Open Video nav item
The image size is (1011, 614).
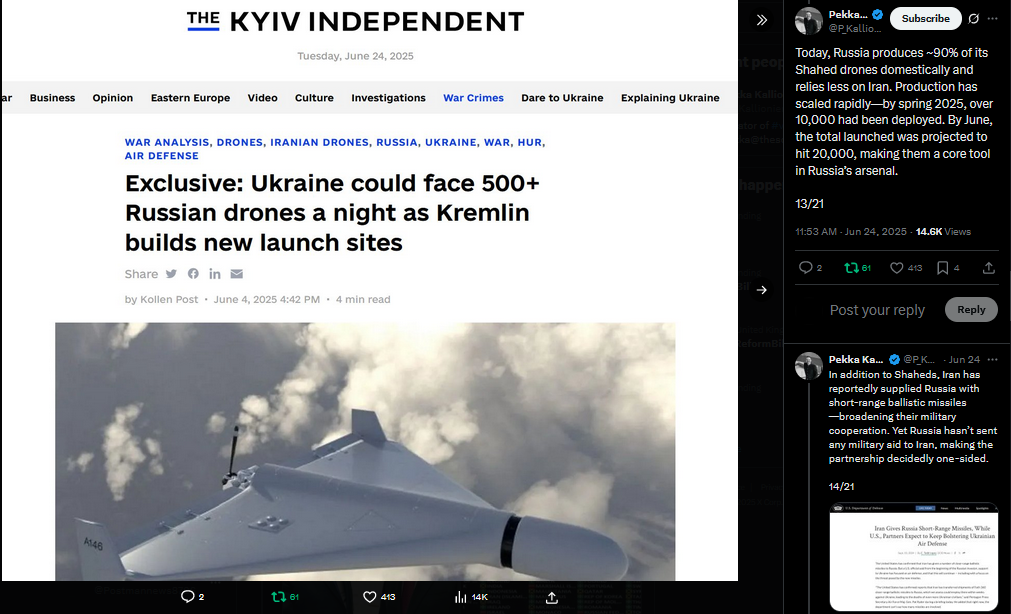pyautogui.click(x=262, y=98)
